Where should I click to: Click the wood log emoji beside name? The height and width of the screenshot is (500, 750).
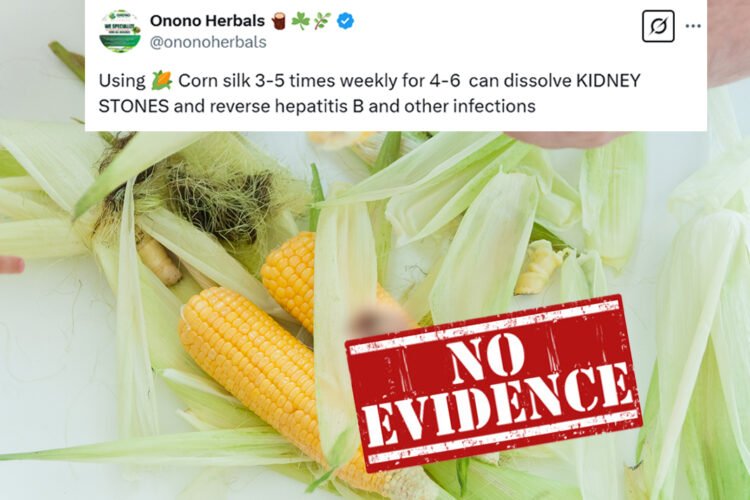[278, 21]
